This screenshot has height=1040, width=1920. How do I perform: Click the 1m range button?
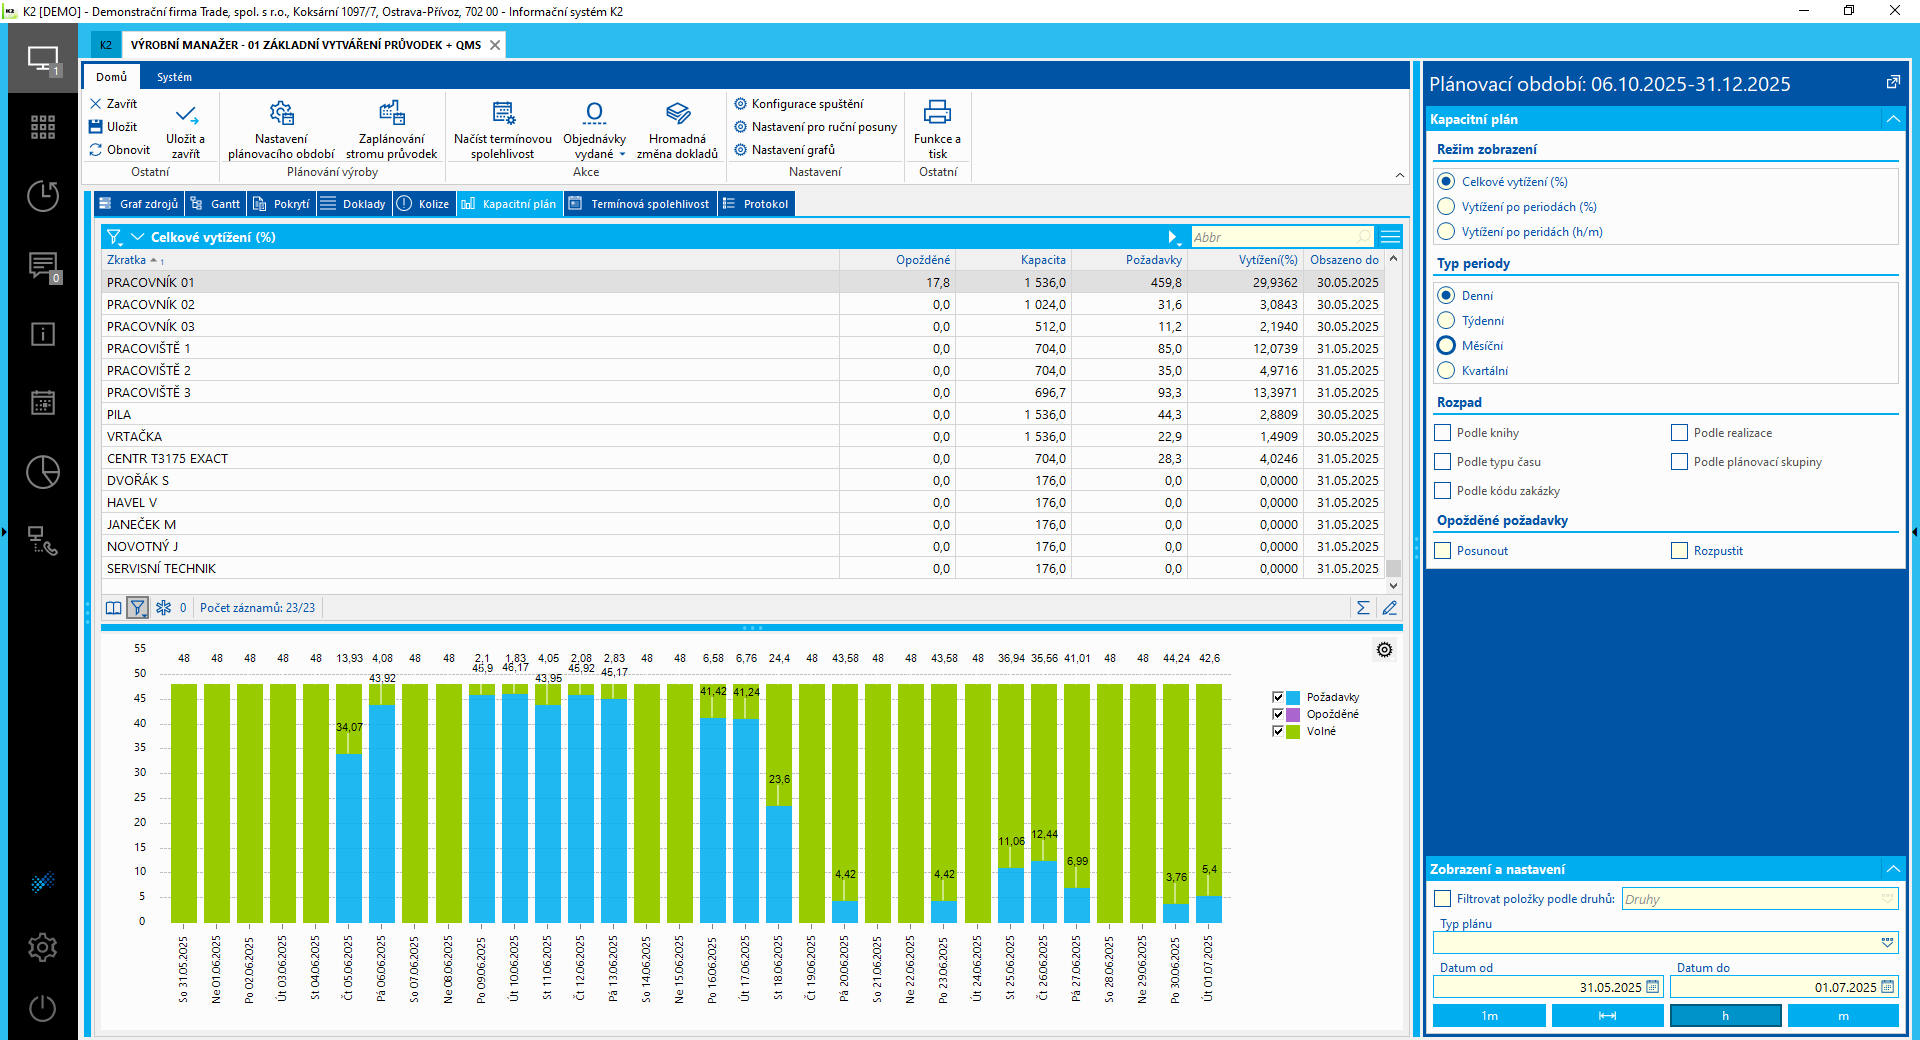coord(1489,1016)
